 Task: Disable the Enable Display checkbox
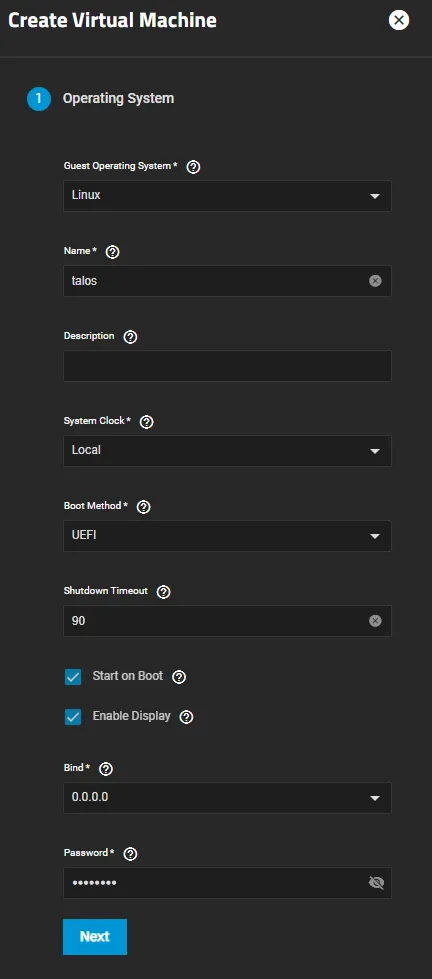(x=73, y=717)
